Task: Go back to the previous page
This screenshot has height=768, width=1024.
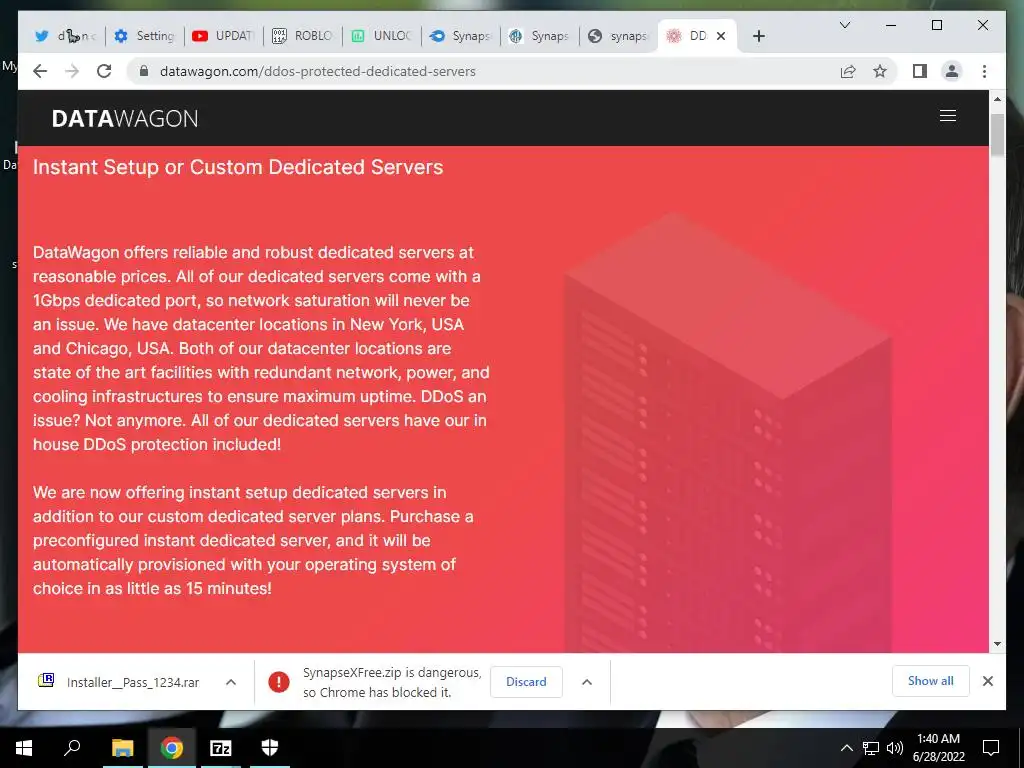Action: 40,71
